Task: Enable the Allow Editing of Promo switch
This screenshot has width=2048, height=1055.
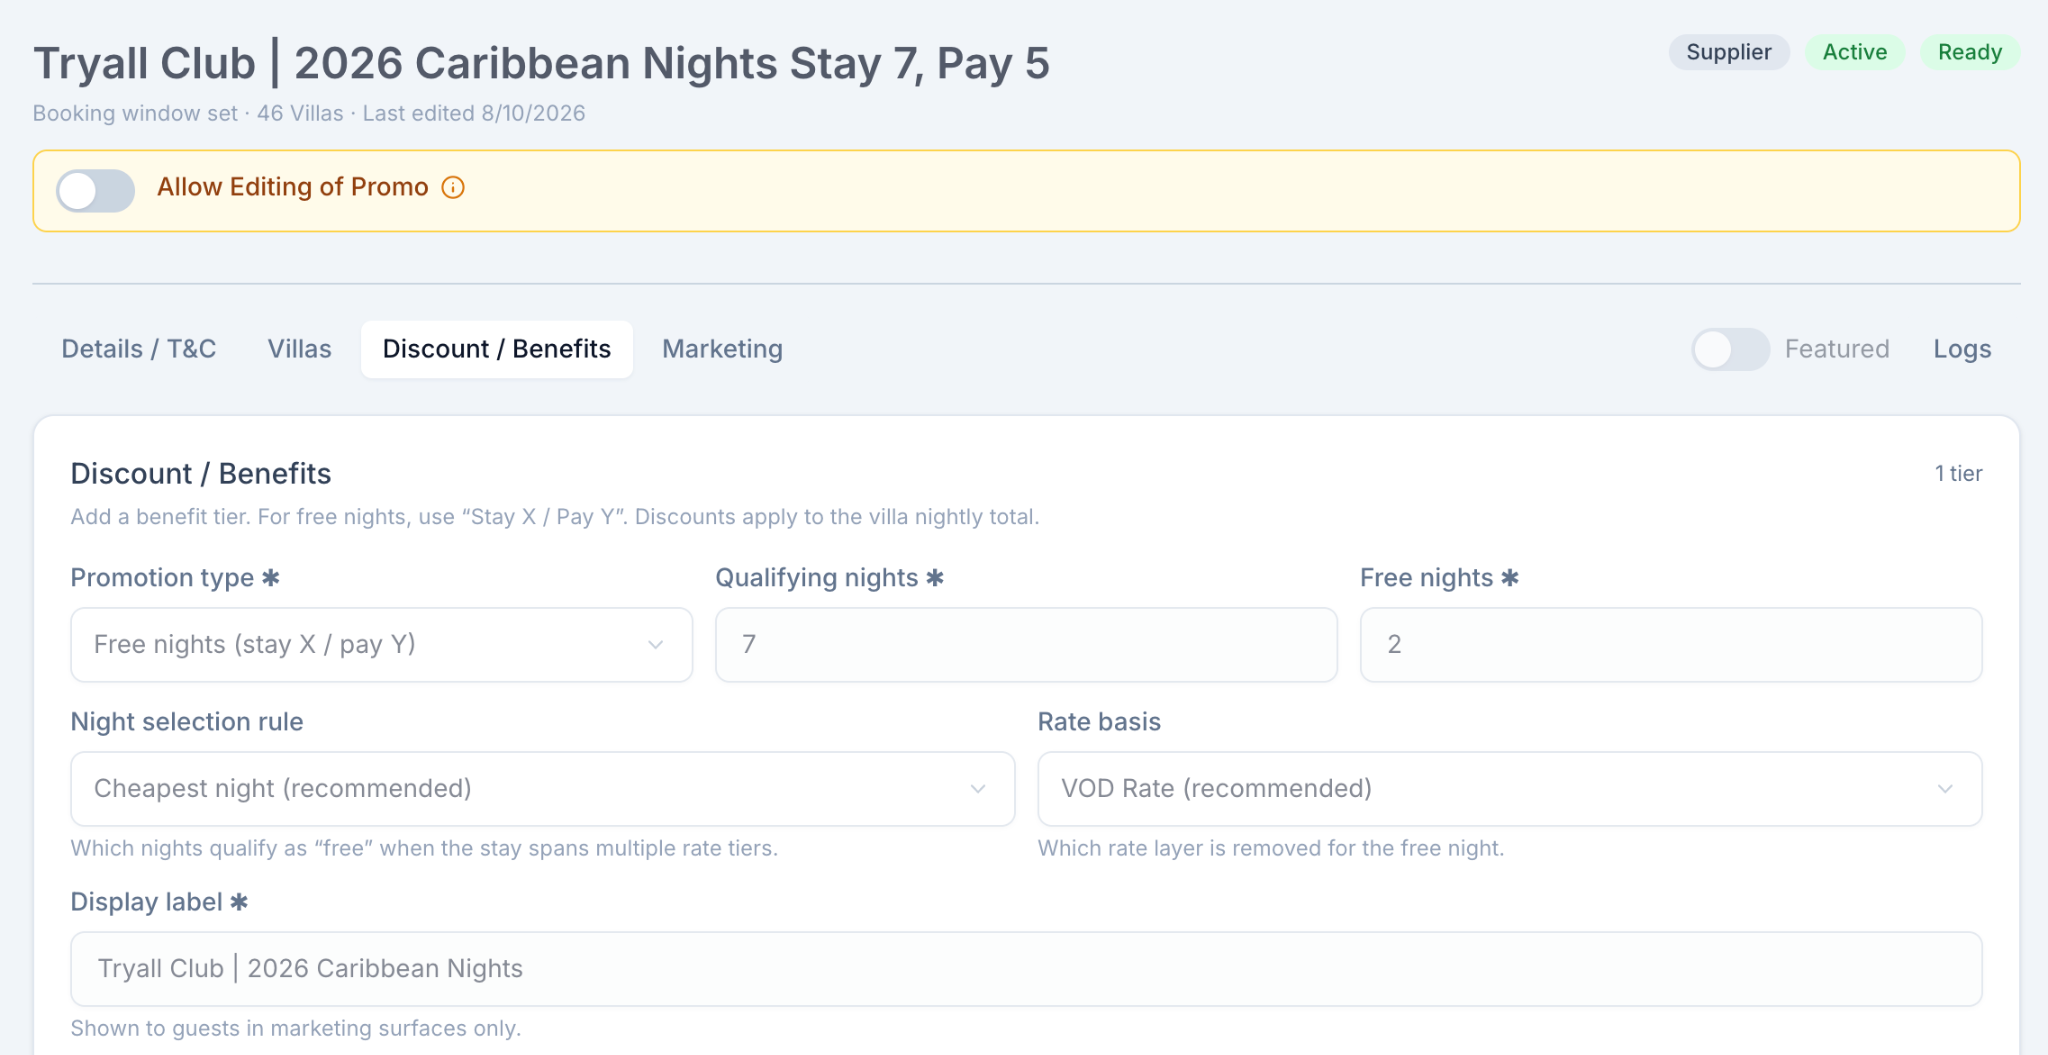Action: (96, 190)
